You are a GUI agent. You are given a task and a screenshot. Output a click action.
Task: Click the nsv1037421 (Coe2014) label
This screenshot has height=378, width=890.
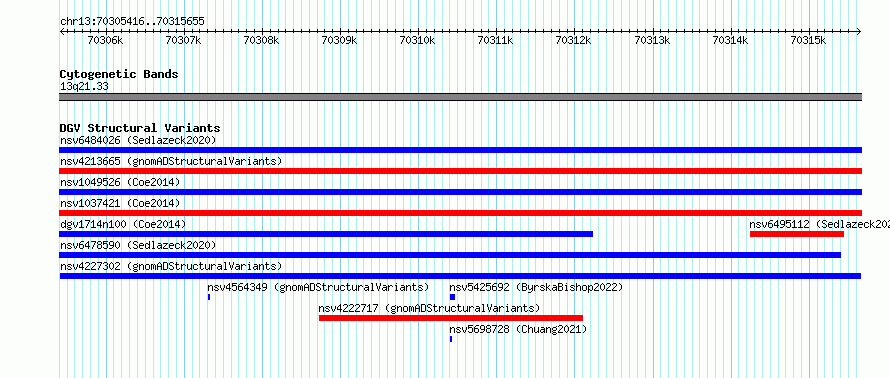click(x=120, y=203)
